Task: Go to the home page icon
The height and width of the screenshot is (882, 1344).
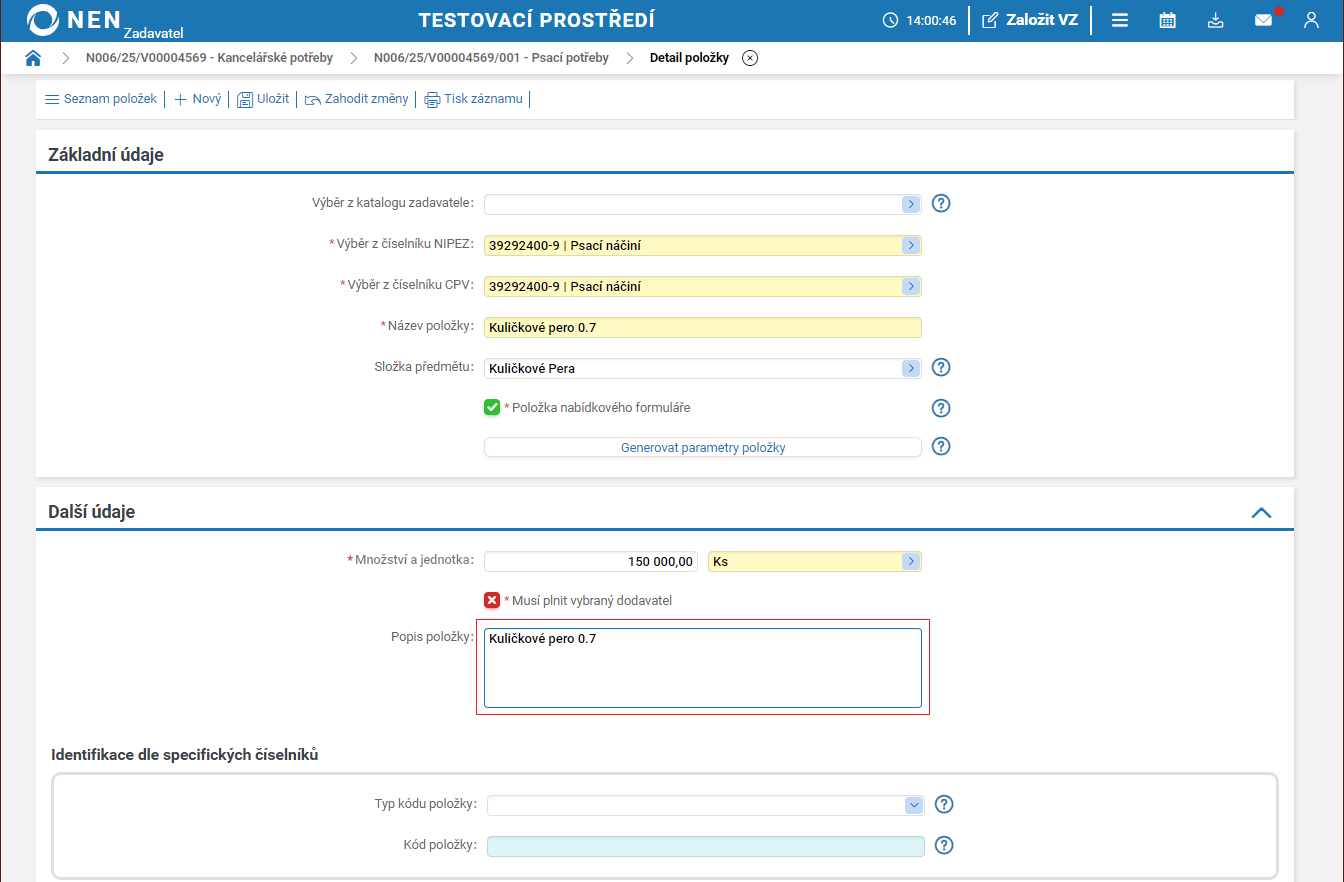Action: click(x=33, y=58)
